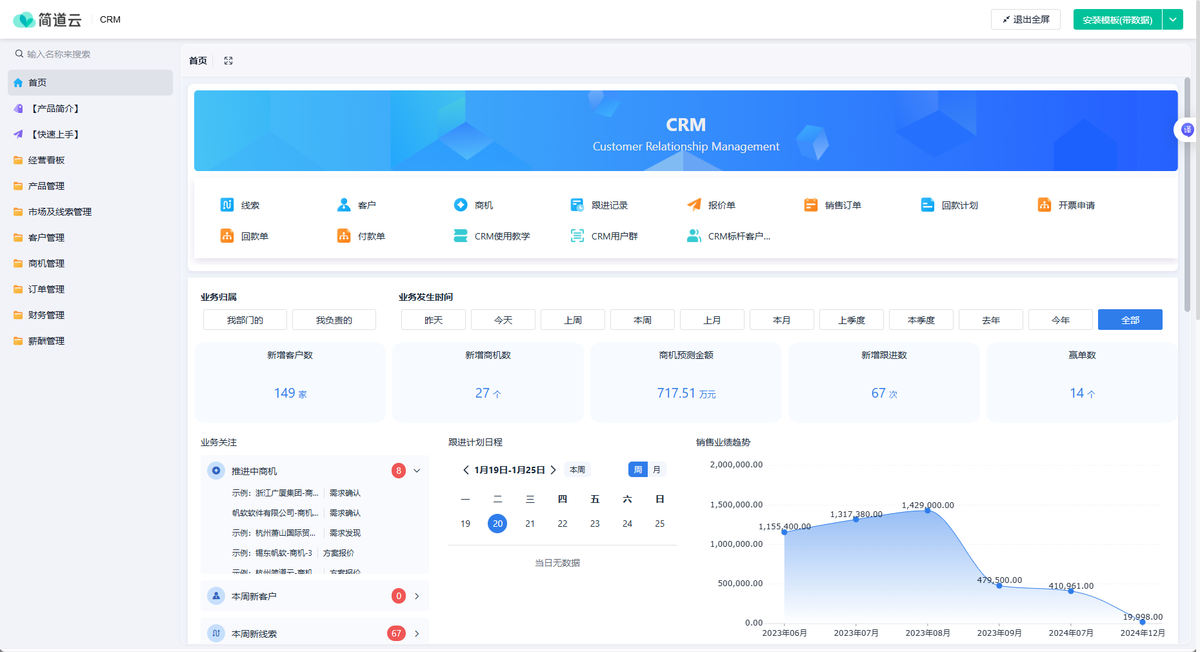Image resolution: width=1200 pixels, height=652 pixels.
Task: Open the 线索 leads icon shortcut
Action: (227, 205)
